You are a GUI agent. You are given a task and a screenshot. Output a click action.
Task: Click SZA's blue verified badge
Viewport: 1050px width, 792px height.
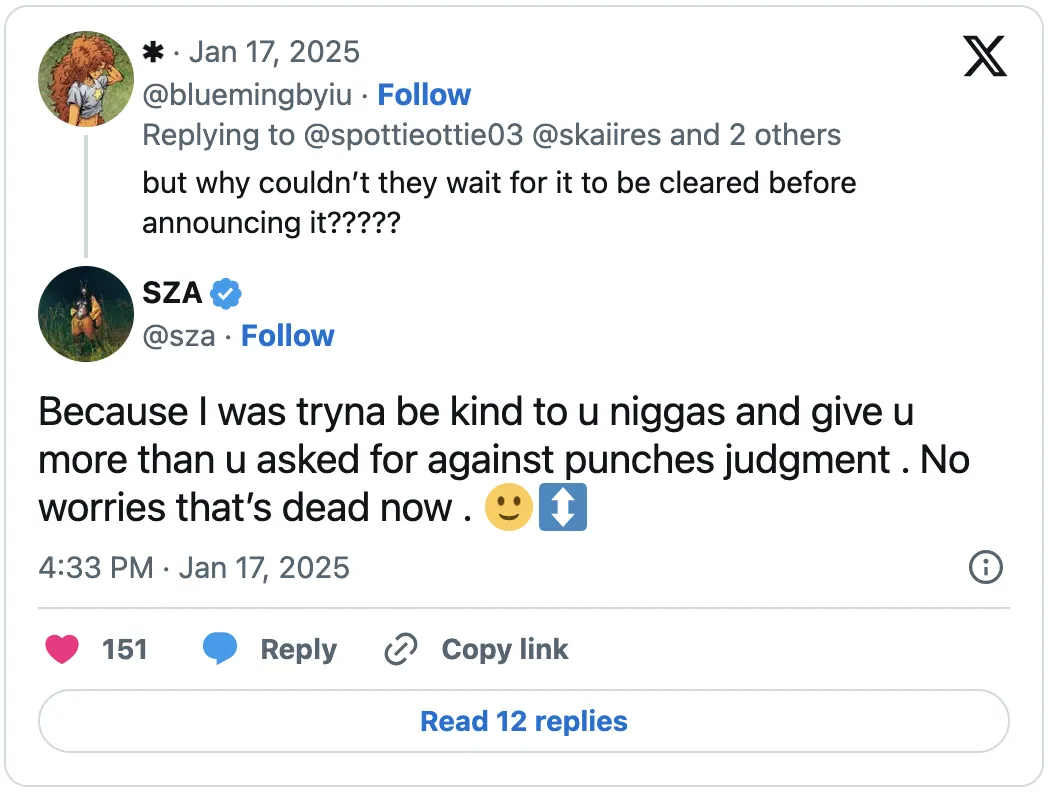[226, 293]
